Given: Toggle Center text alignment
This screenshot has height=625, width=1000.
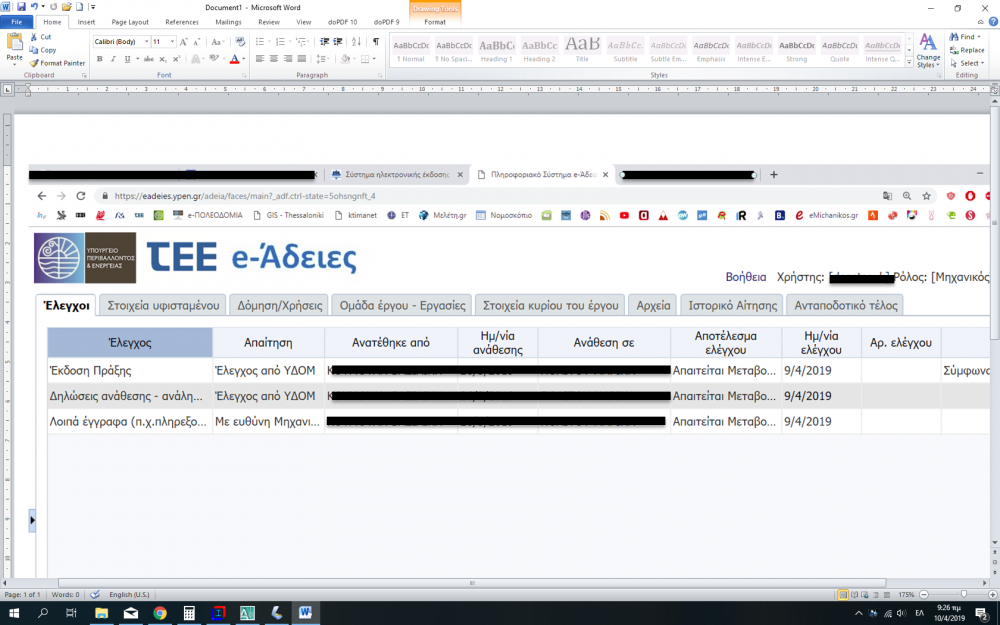Looking at the screenshot, I should tap(274, 59).
